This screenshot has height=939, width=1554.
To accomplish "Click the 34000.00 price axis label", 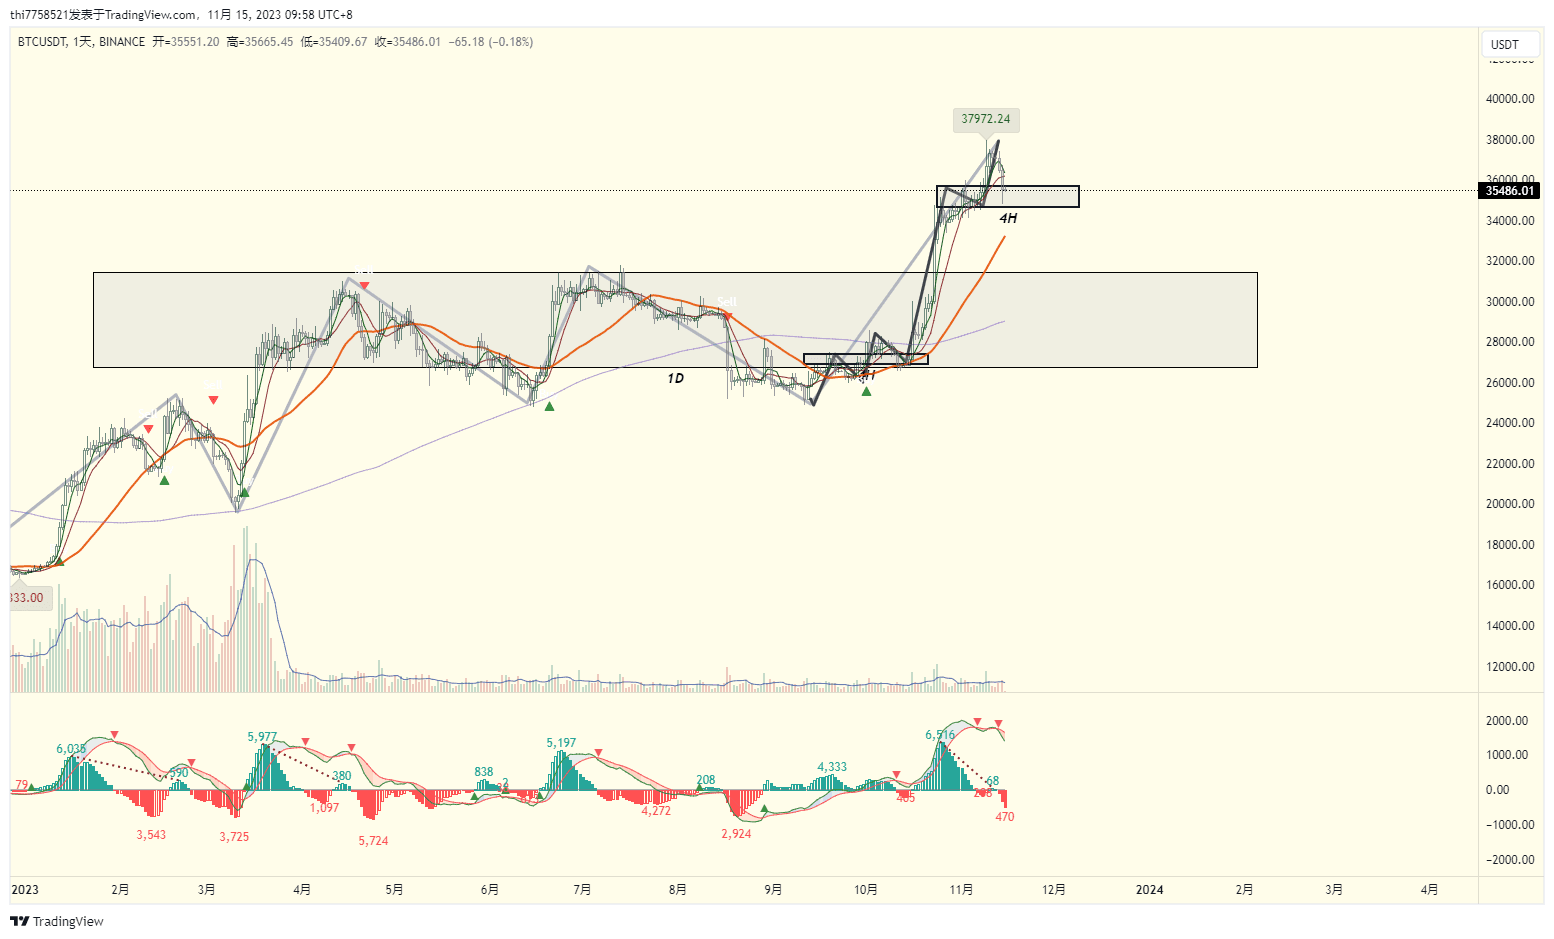I will coord(1510,221).
